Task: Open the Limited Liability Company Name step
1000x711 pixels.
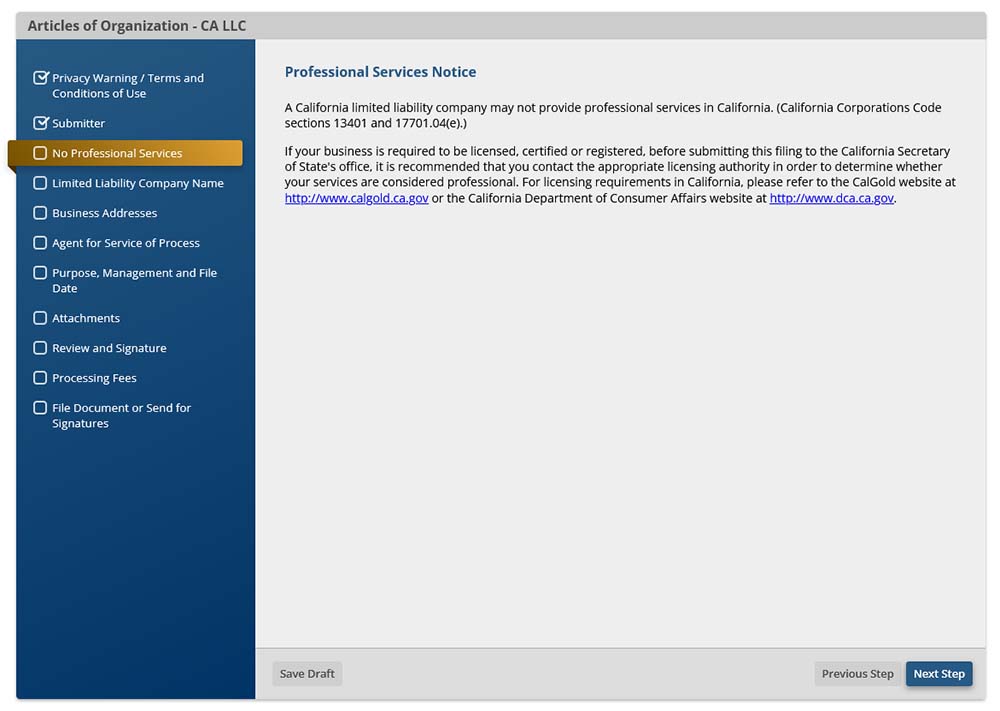Action: pos(138,183)
